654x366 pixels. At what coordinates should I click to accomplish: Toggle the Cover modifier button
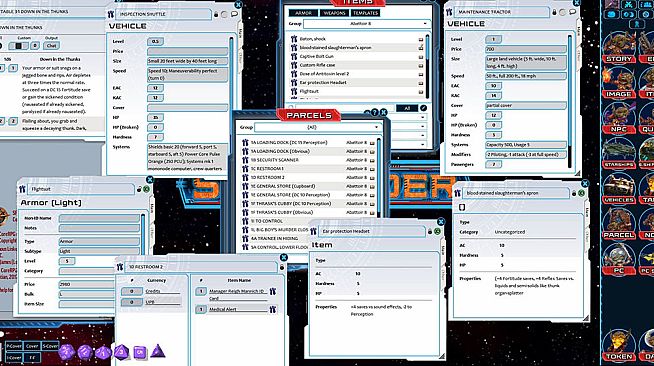point(32,346)
